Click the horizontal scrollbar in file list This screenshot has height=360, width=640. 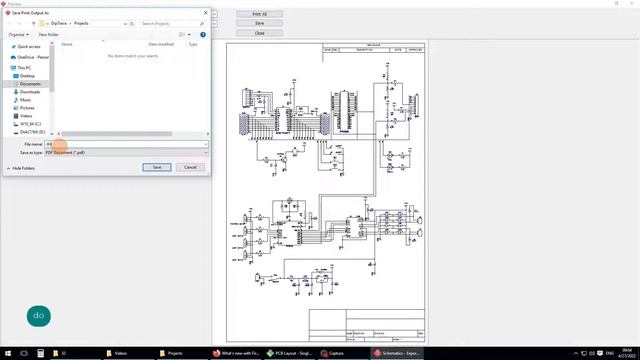point(117,134)
